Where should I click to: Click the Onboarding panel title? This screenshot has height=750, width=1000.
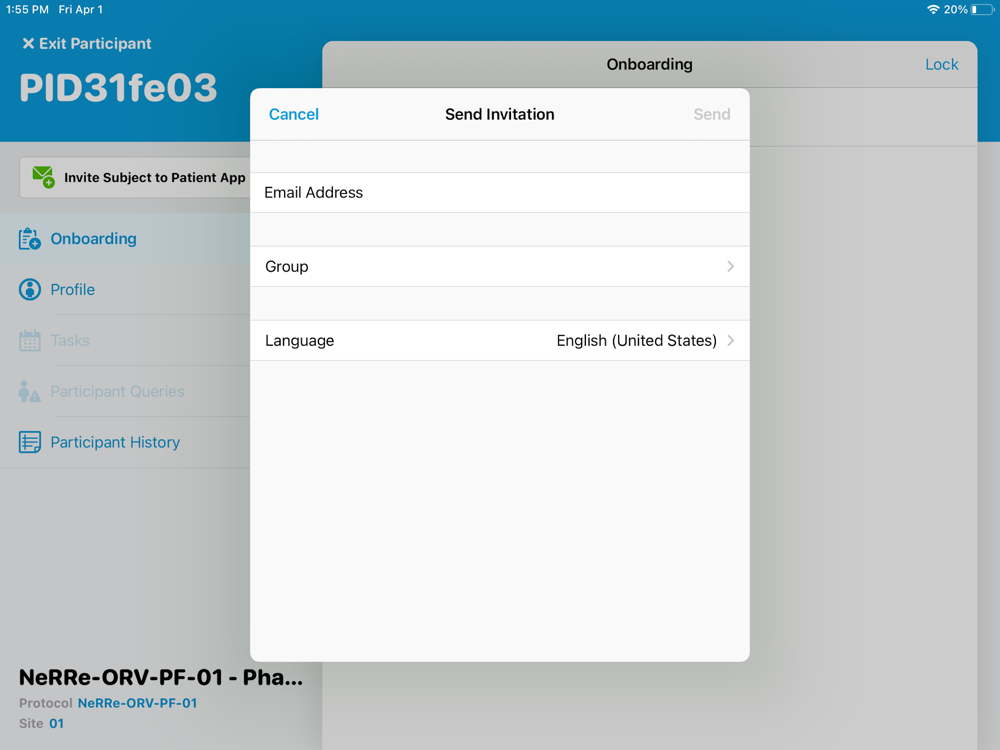[649, 64]
